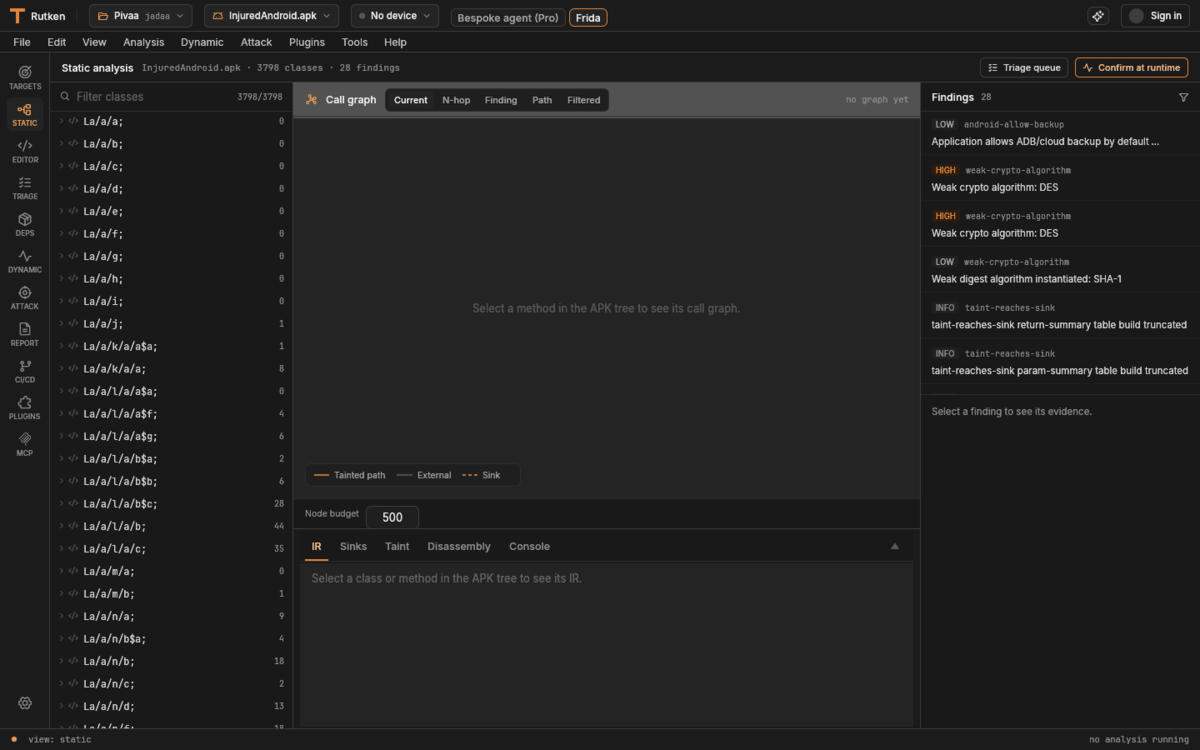Open the Tools menu
The width and height of the screenshot is (1200, 750).
354,42
